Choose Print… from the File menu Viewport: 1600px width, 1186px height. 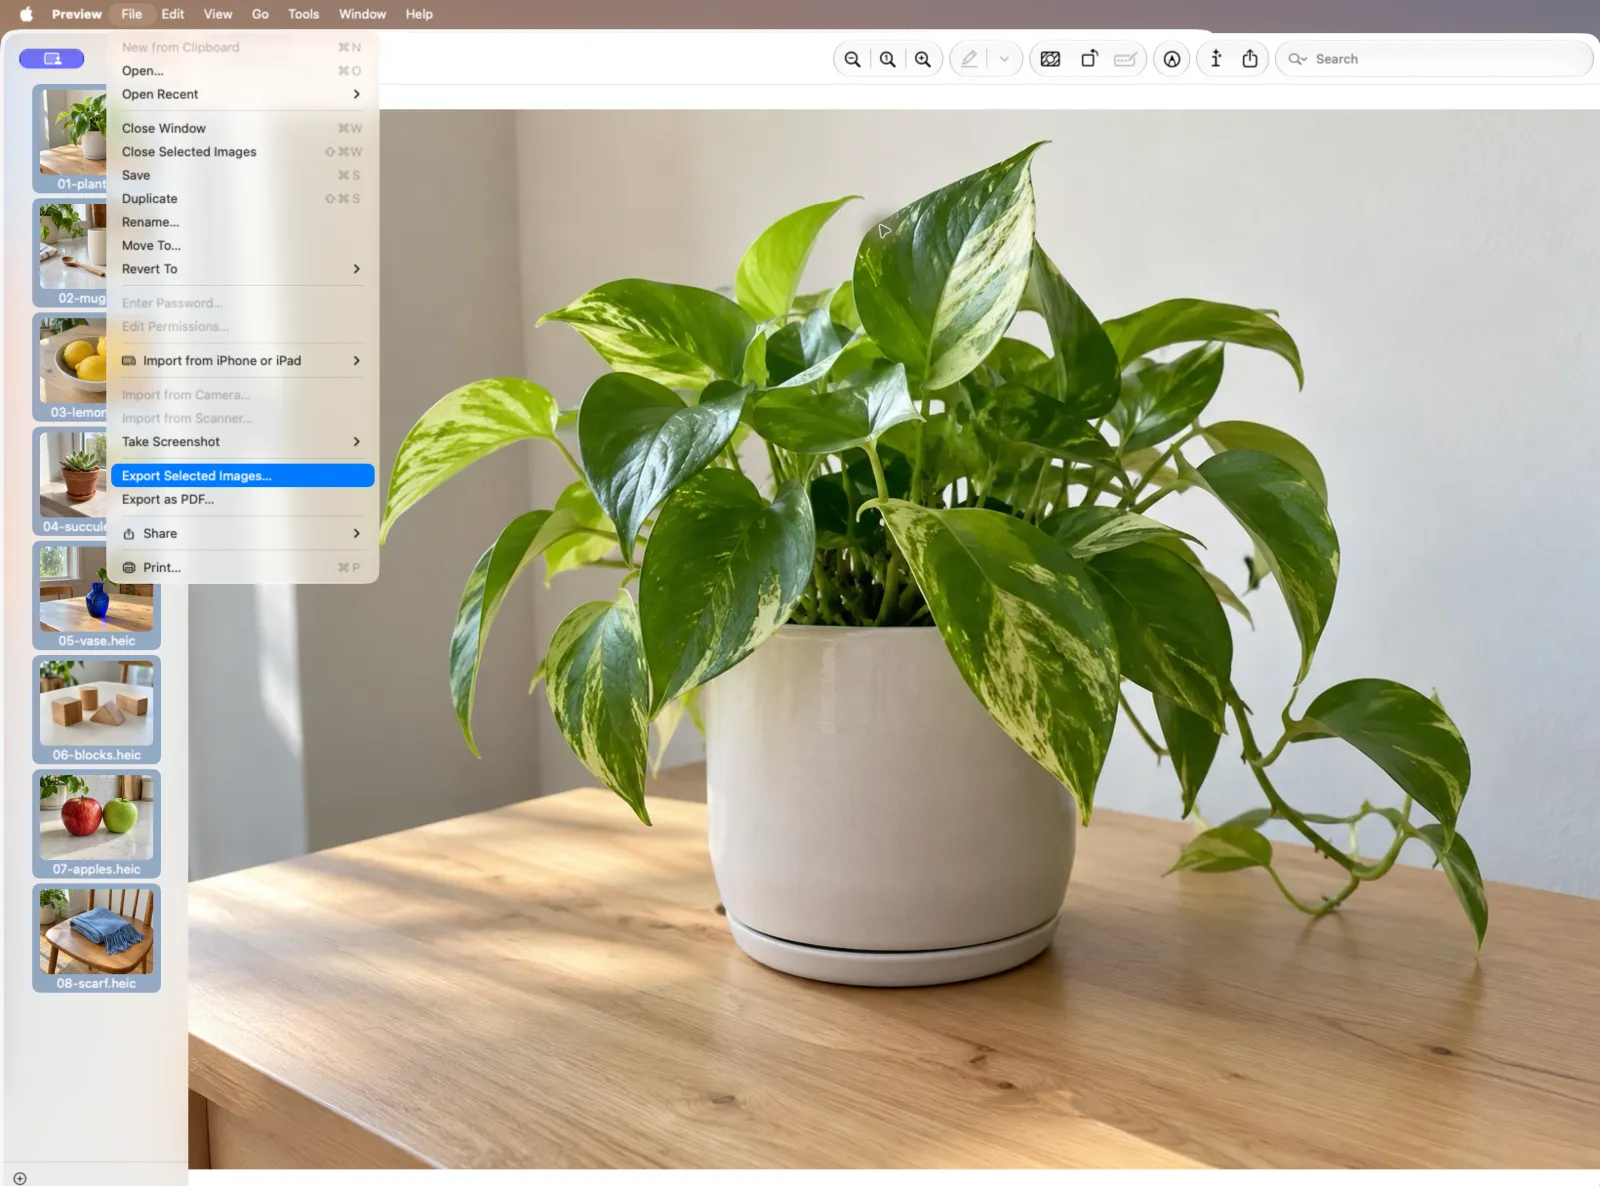[242, 568]
